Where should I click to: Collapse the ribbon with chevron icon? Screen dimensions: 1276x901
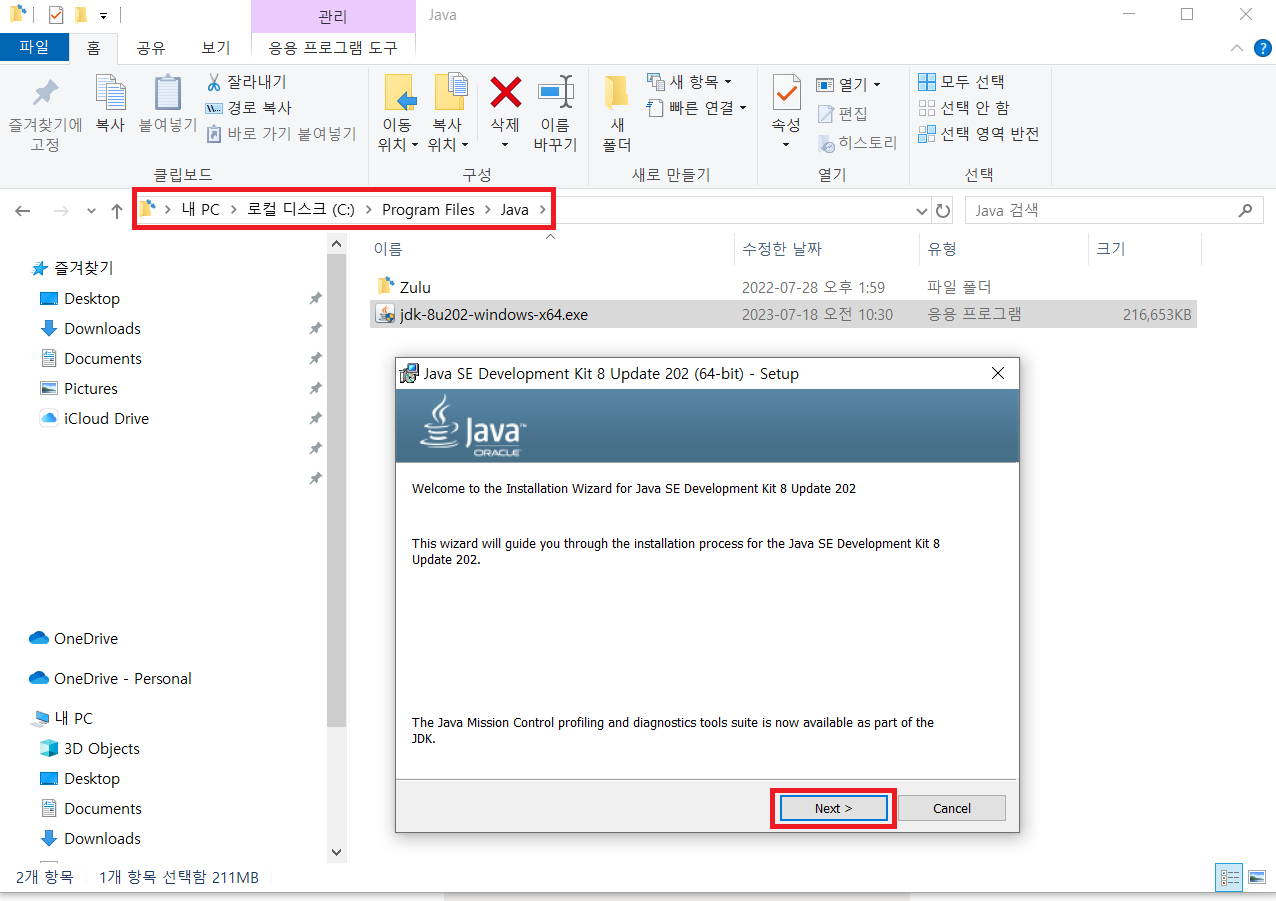1237,48
